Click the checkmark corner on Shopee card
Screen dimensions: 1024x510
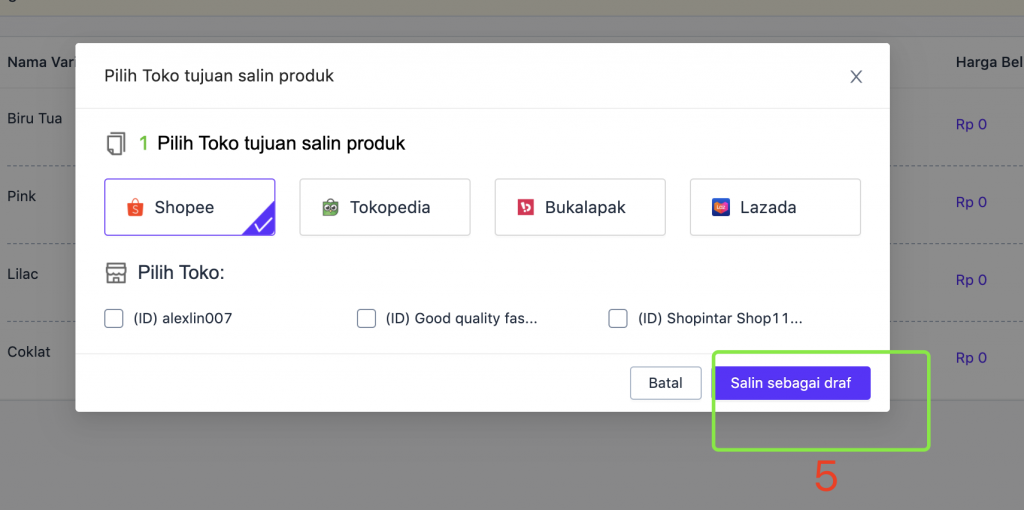click(261, 224)
